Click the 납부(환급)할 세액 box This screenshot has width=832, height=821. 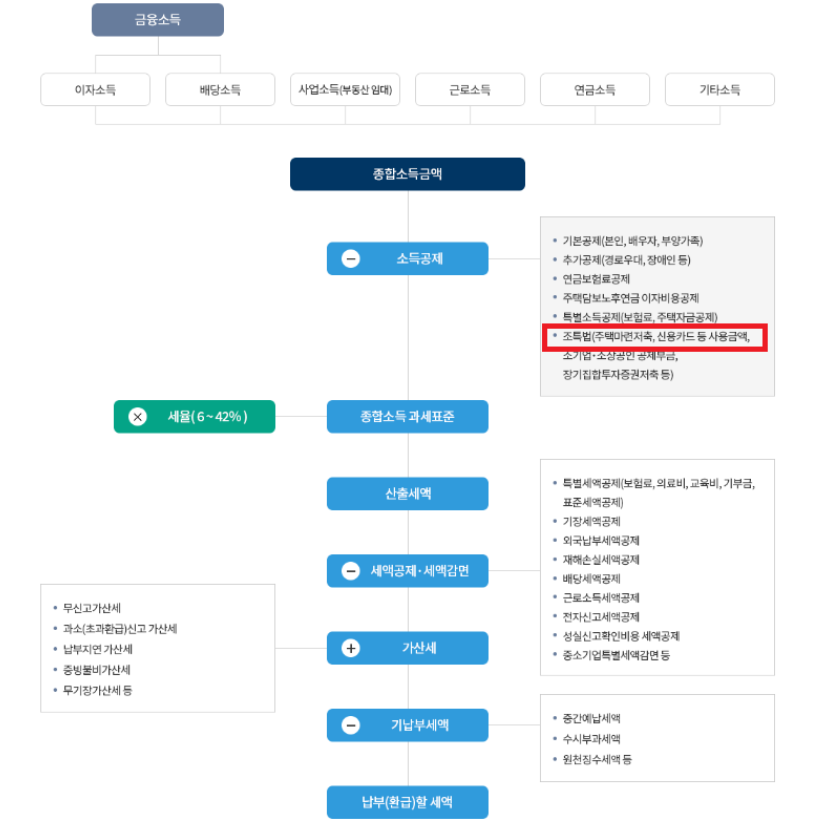click(408, 802)
